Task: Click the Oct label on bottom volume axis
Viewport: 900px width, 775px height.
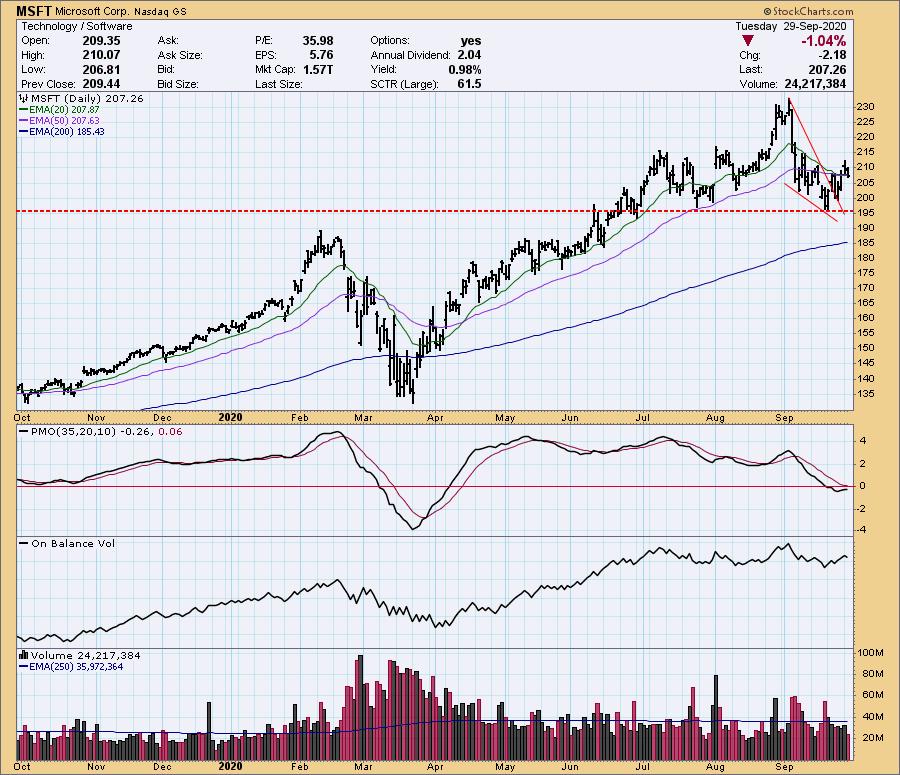Action: pos(22,766)
